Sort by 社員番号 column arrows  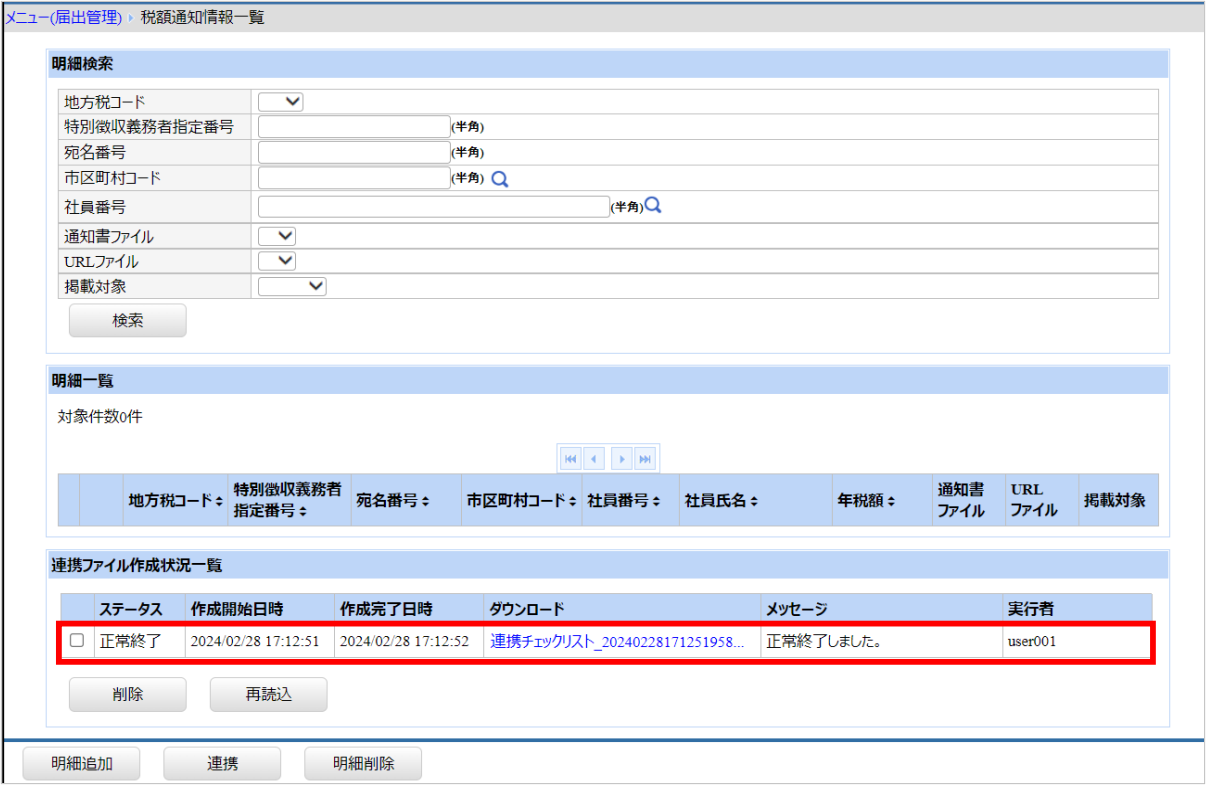tap(657, 501)
